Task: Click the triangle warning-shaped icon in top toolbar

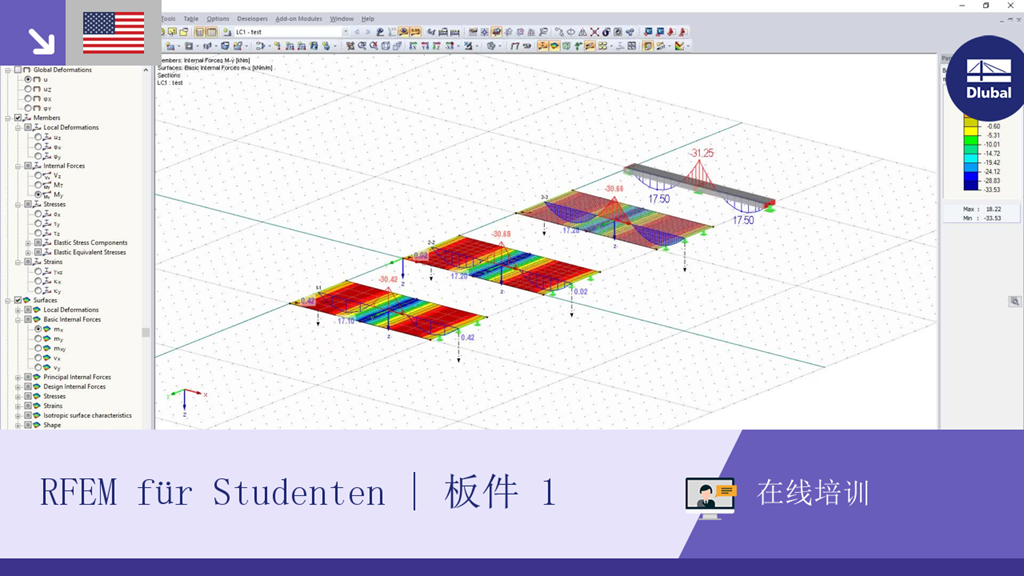Action: [583, 31]
